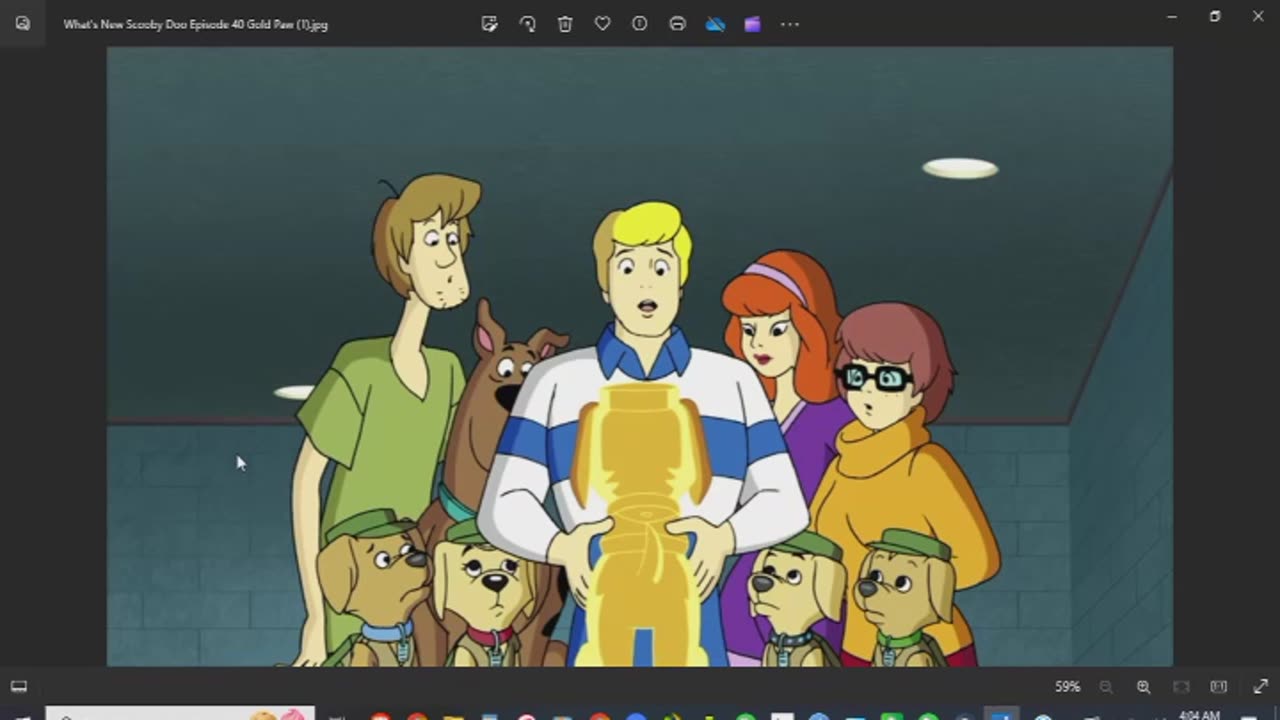The image size is (1280, 720).
Task: Open Clipchamp video editor icon
Action: click(752, 24)
